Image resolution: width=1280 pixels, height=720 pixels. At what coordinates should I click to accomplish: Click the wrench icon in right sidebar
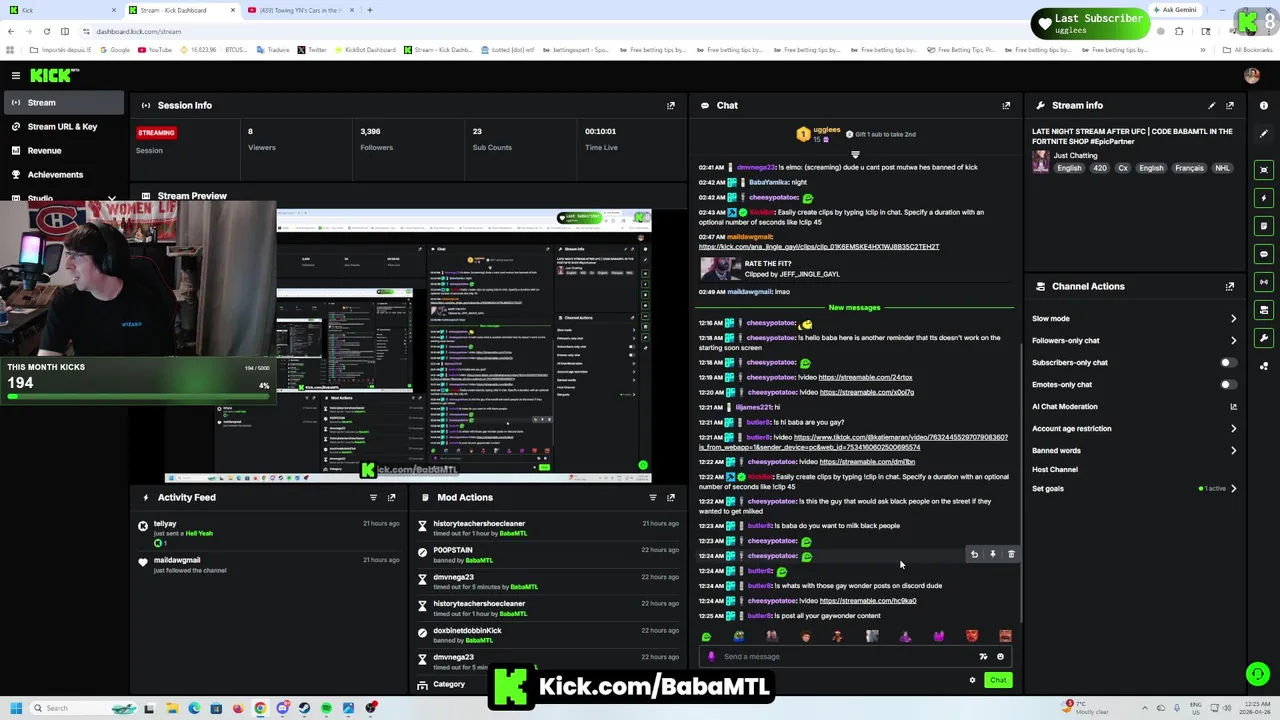click(1264, 338)
